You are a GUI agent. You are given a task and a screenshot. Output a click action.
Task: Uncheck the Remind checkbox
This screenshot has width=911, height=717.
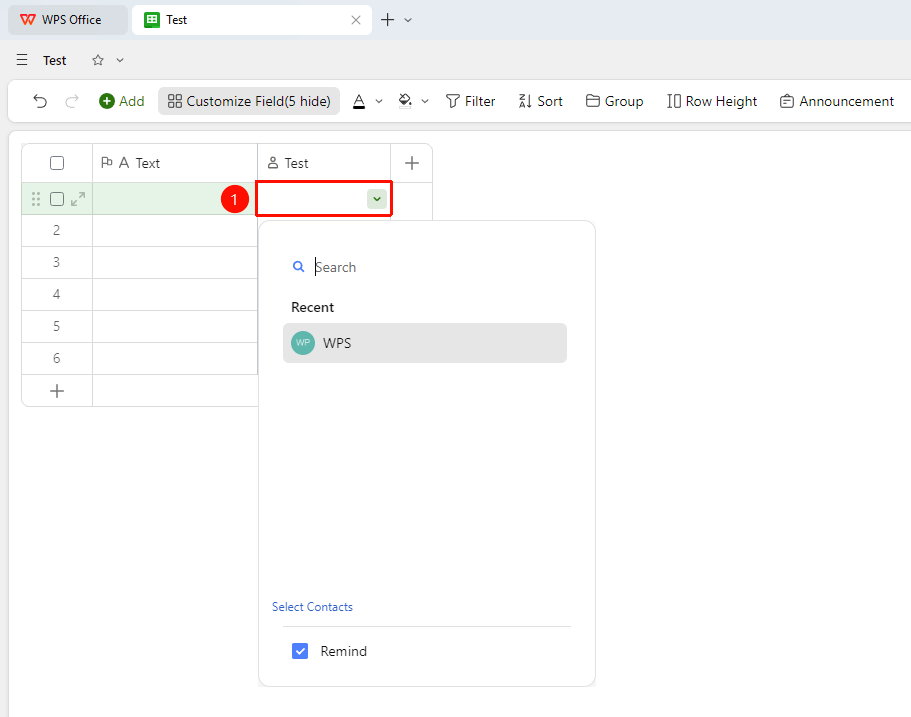(x=300, y=651)
